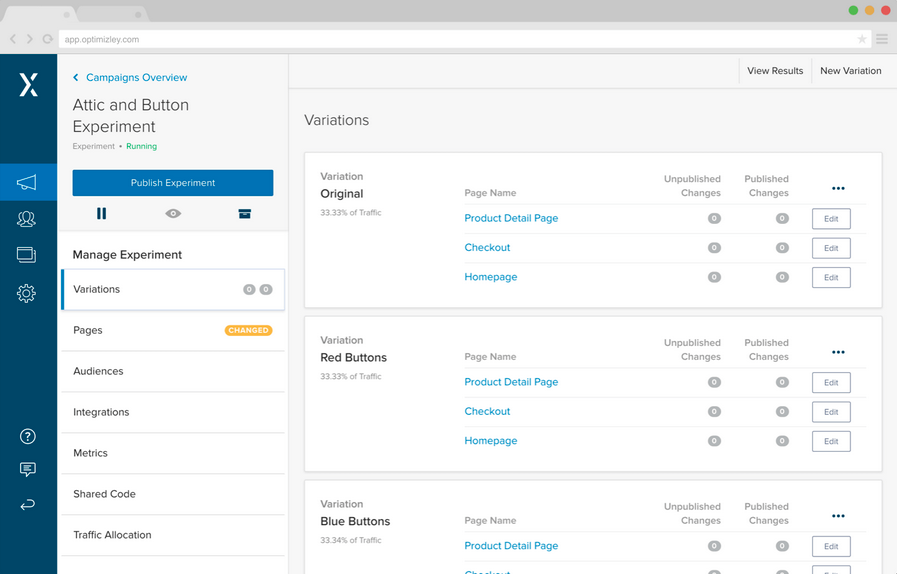The image size is (897, 581).
Task: Edit Checkout for Original variation
Action: pyautogui.click(x=831, y=248)
